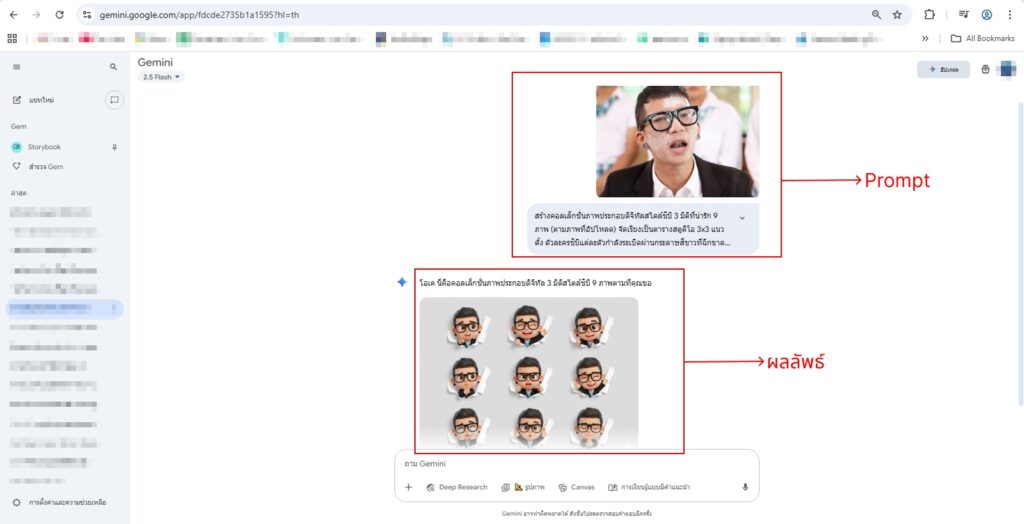
Task: Click the pin icon beside Storybook
Action: click(114, 147)
